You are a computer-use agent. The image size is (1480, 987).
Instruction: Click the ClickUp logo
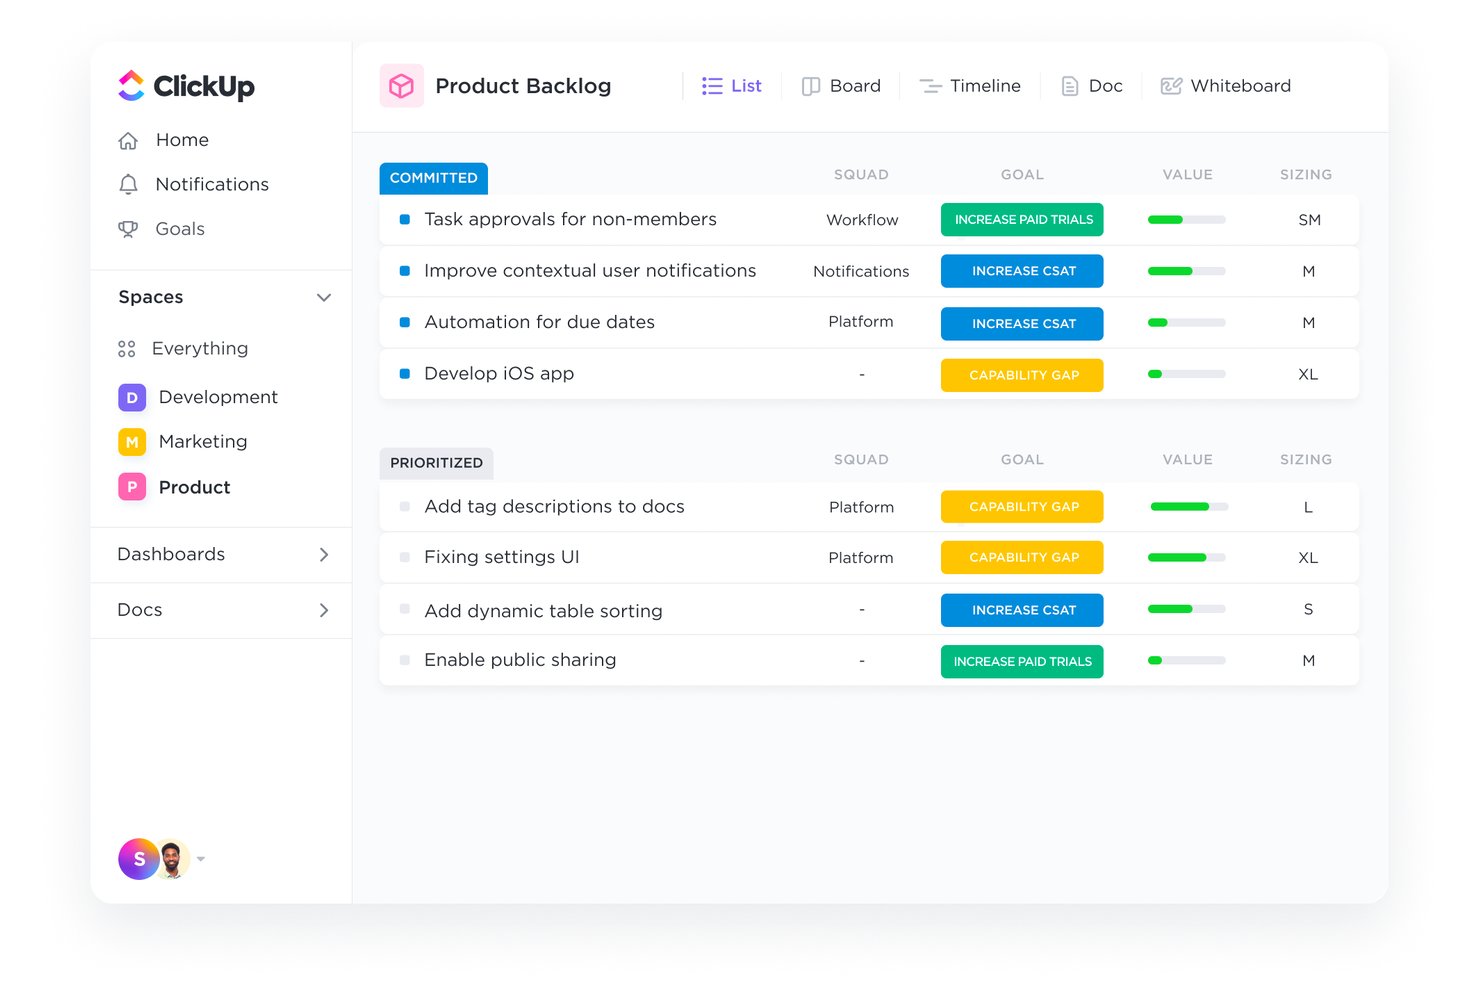click(x=186, y=86)
